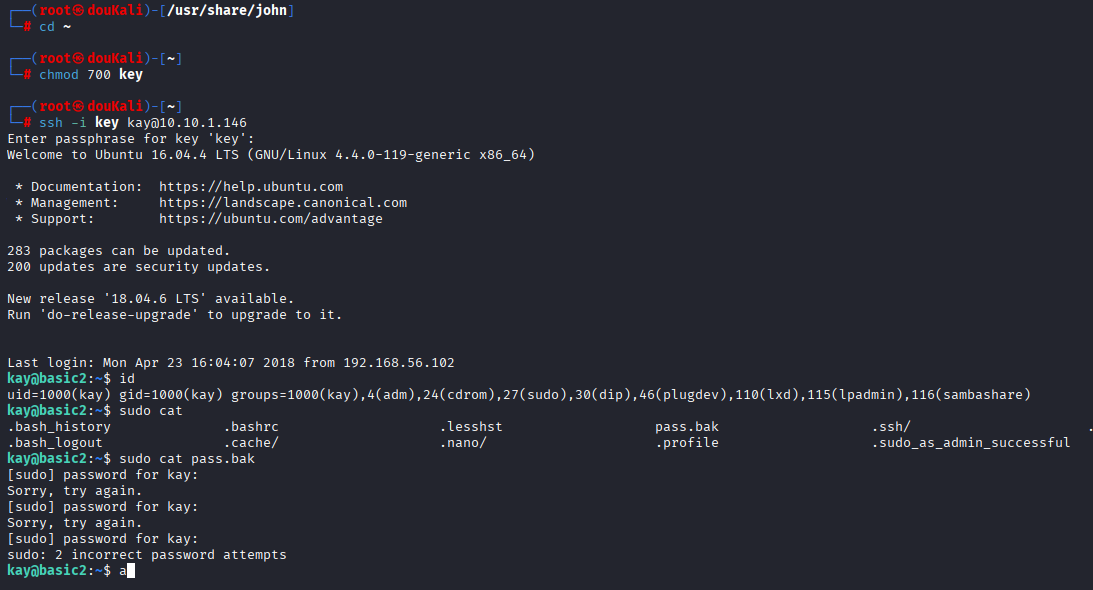Click the .bashrc file name in listing
The image size is (1093, 590).
tap(251, 427)
